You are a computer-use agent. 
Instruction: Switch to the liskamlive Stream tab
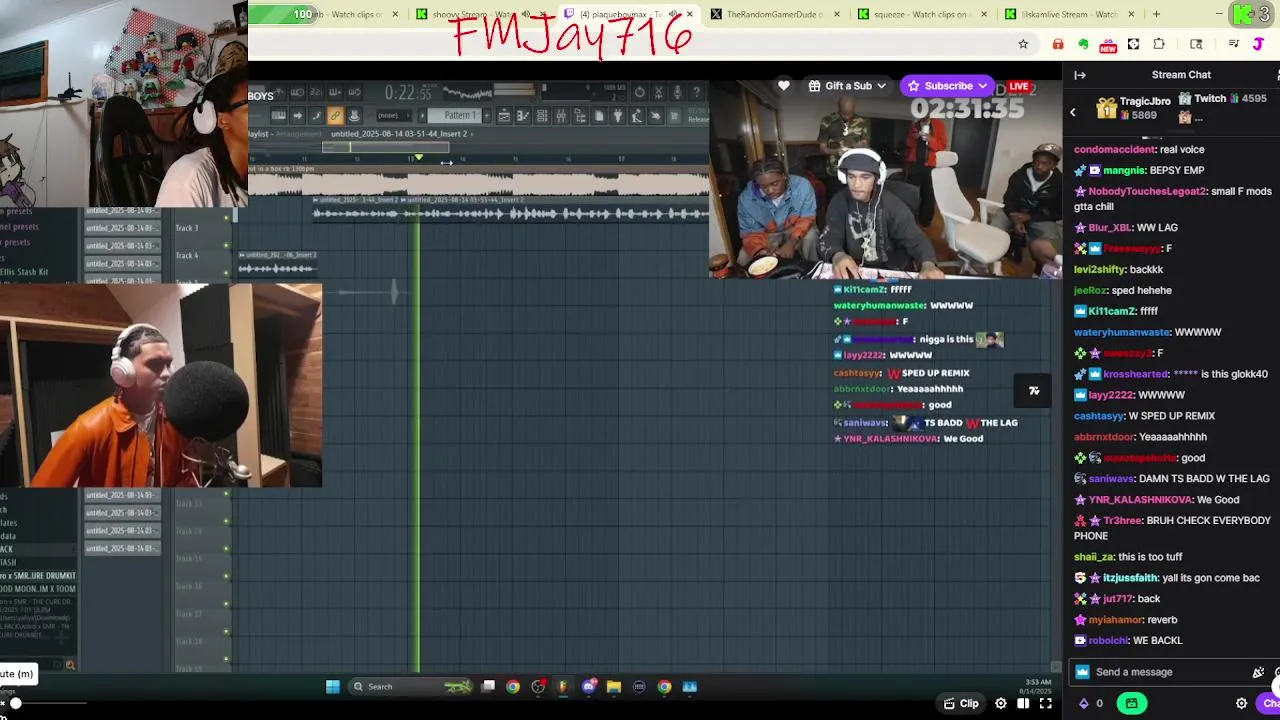click(1068, 14)
